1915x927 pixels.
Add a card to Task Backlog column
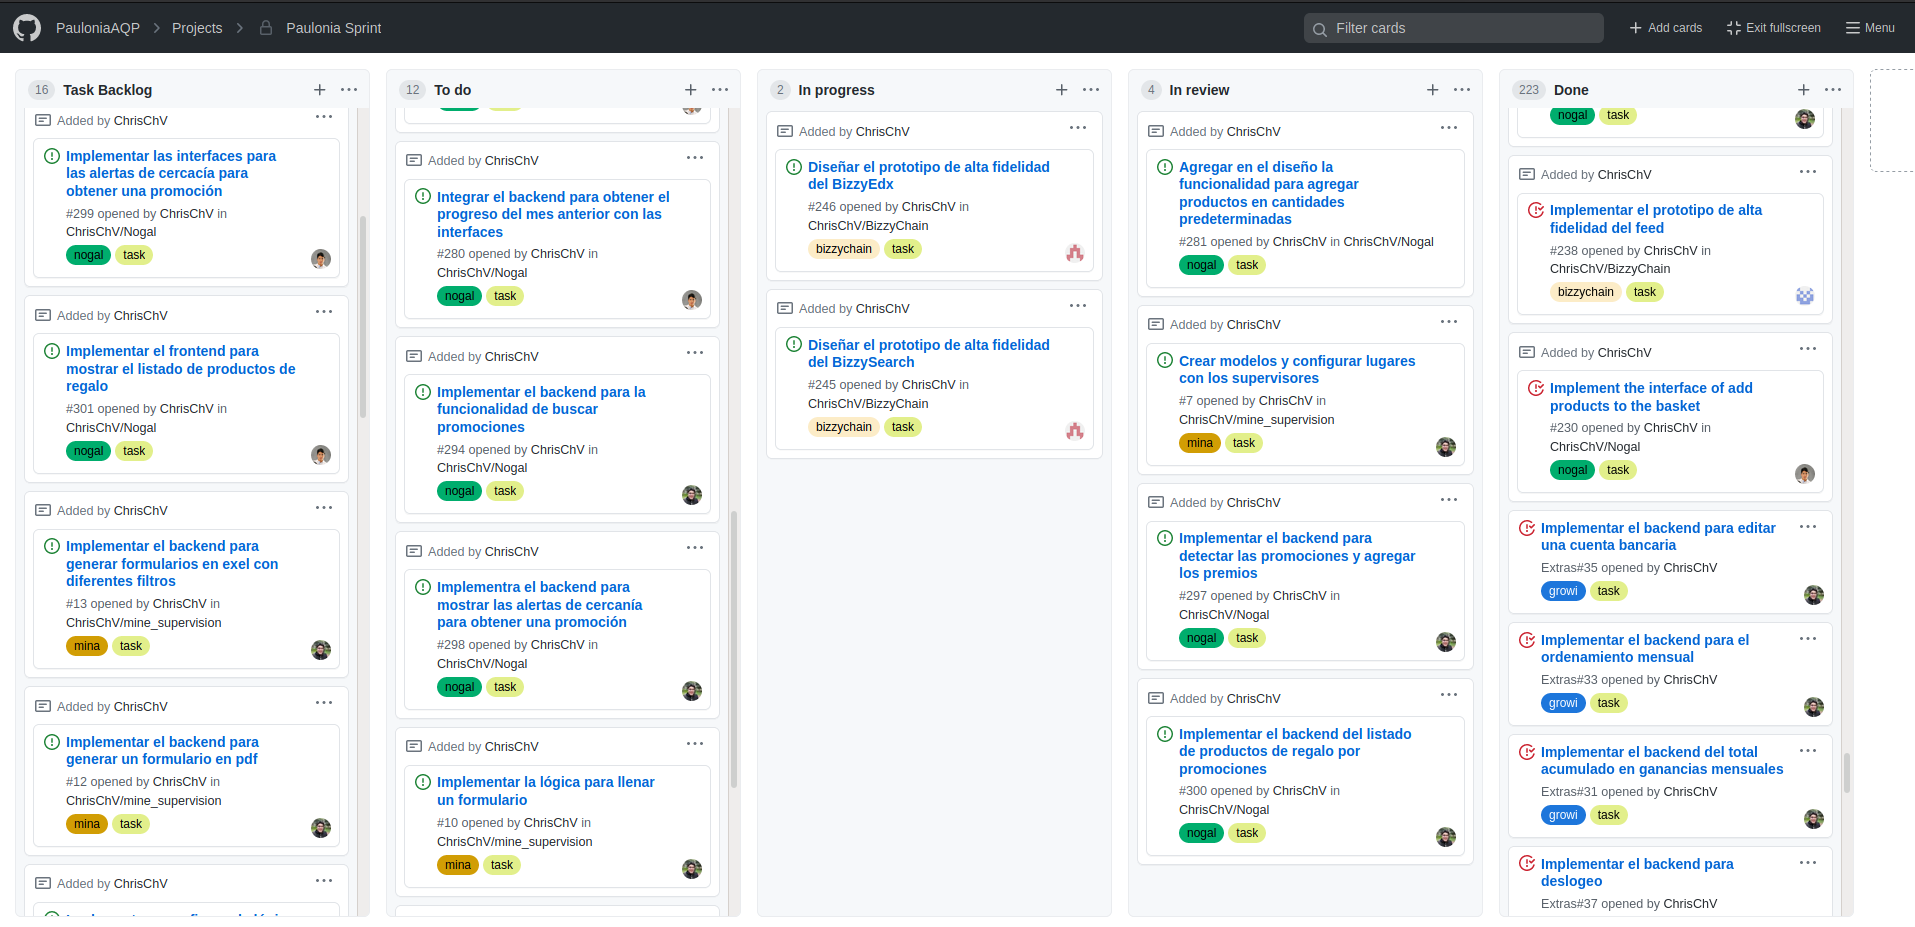pos(320,90)
